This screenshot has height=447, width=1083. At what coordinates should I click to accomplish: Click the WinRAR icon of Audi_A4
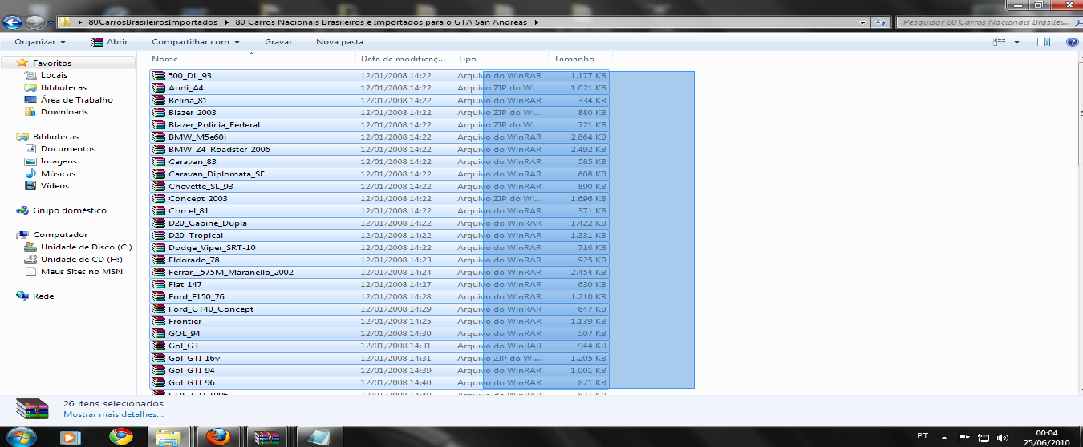pos(158,88)
